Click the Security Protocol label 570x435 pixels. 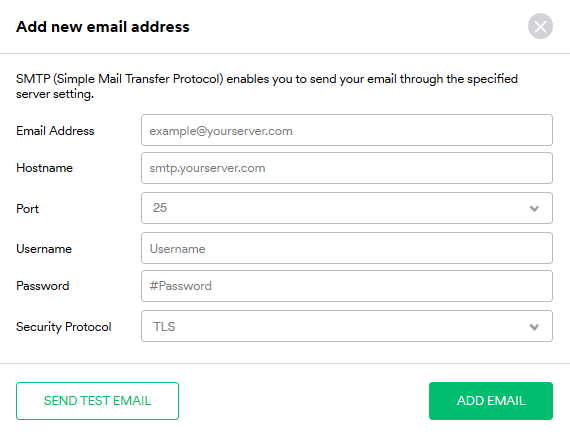pyautogui.click(x=64, y=327)
